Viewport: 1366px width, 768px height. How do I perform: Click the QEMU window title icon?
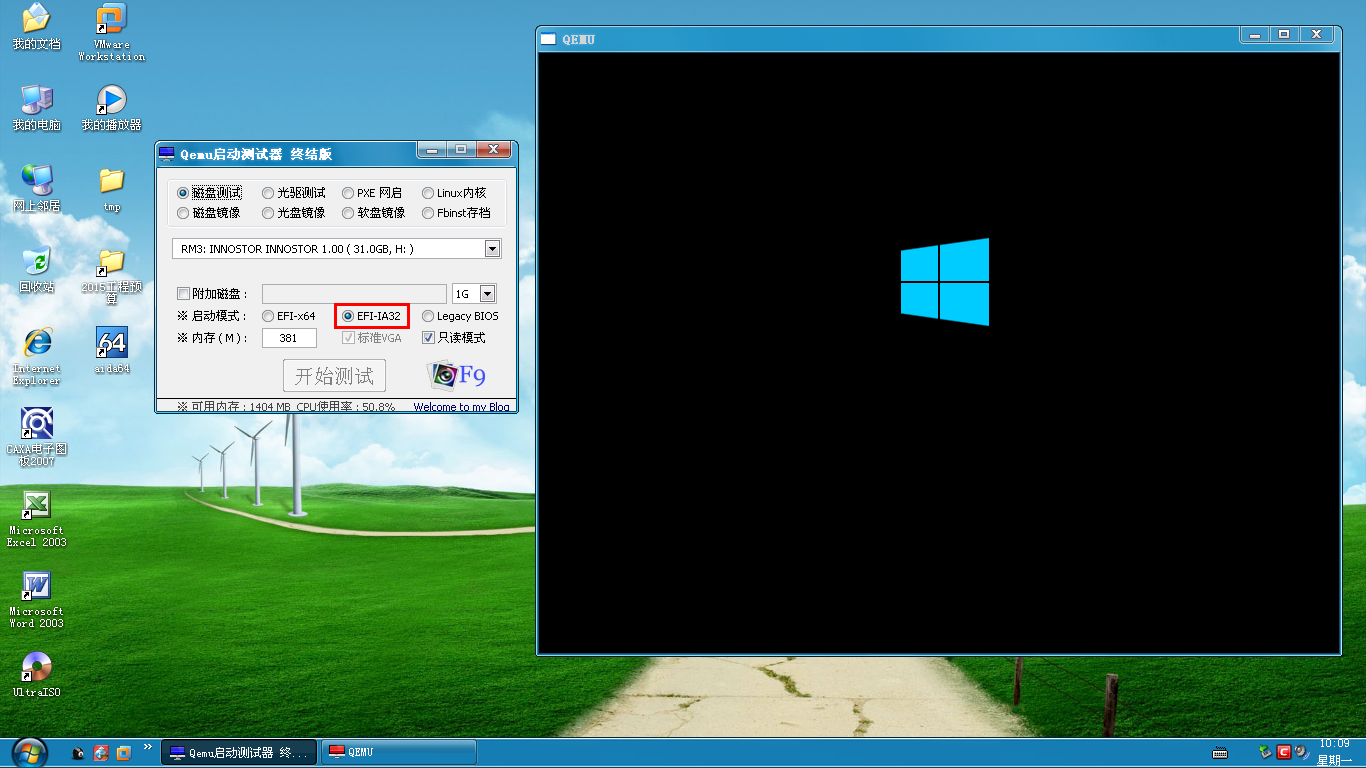pos(548,39)
